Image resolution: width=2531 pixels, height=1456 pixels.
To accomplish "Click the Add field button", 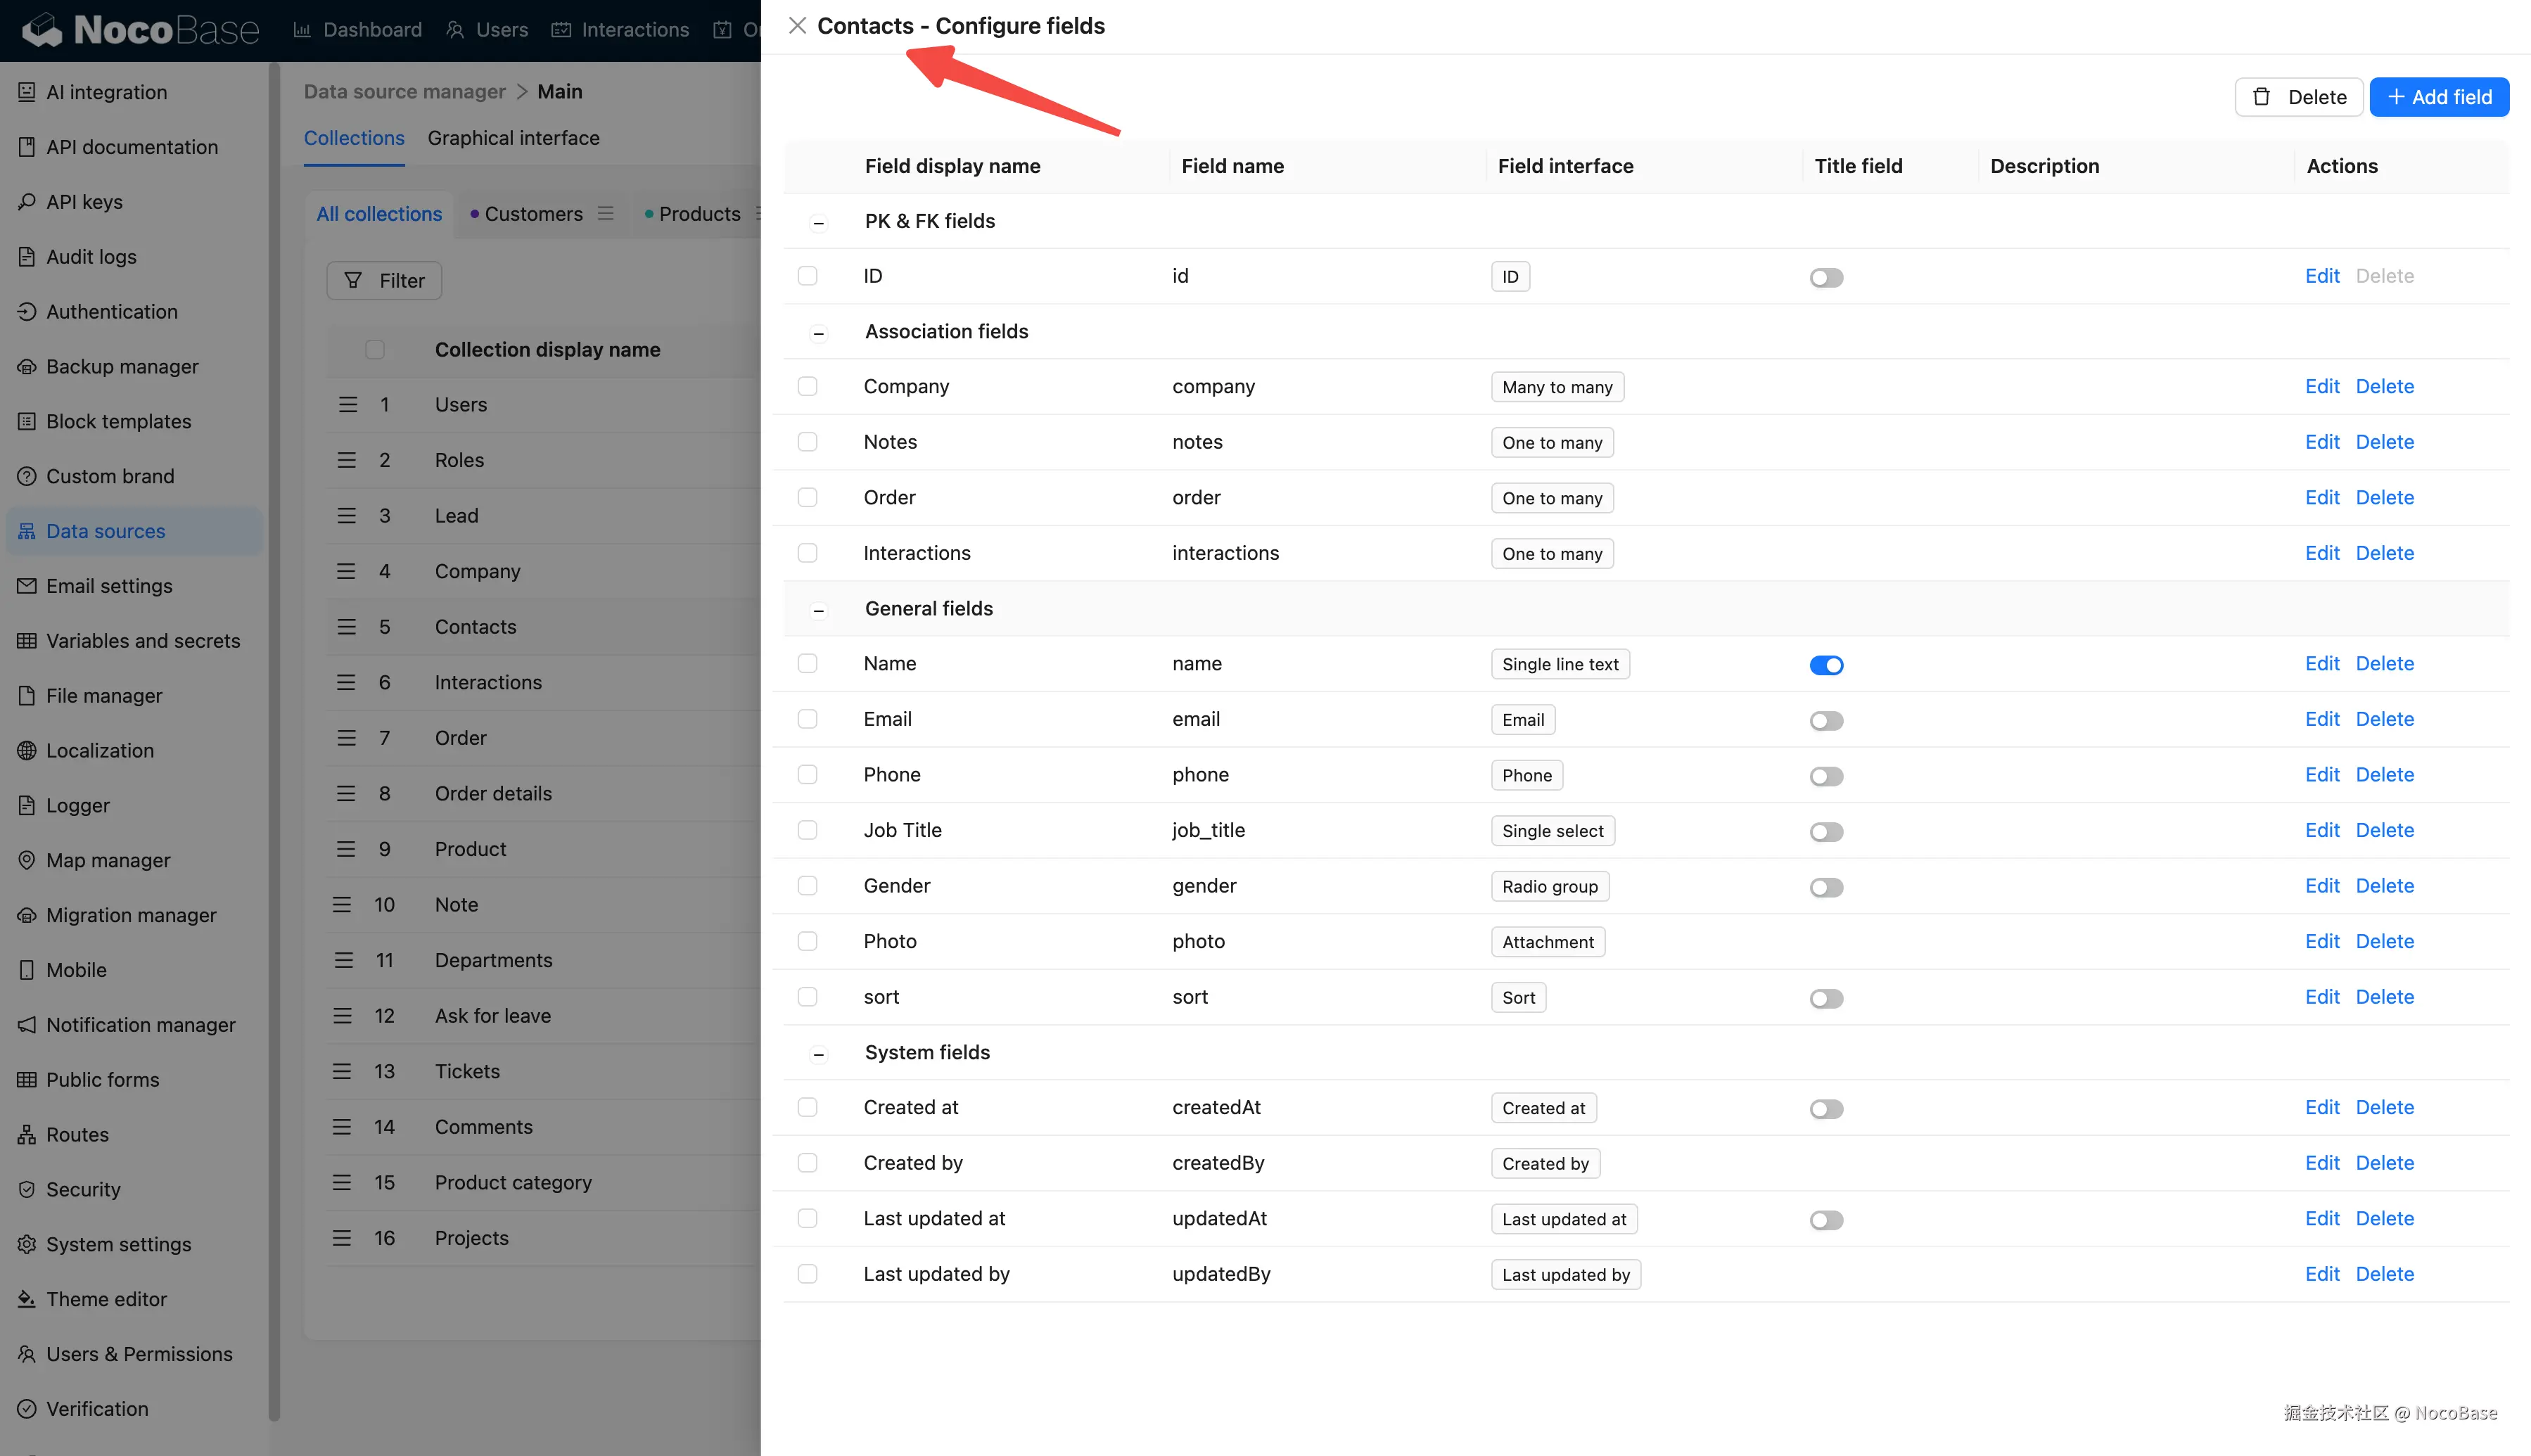I will (x=2439, y=97).
